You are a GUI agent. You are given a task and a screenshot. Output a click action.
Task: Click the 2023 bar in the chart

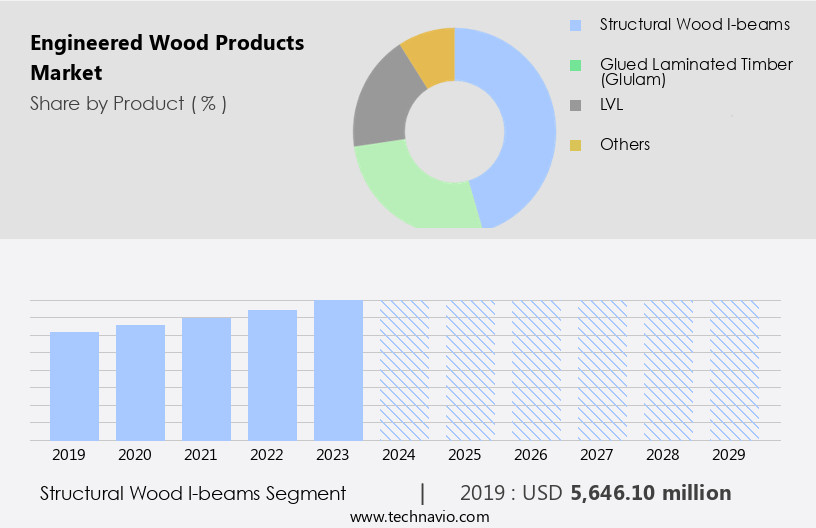tap(338, 370)
